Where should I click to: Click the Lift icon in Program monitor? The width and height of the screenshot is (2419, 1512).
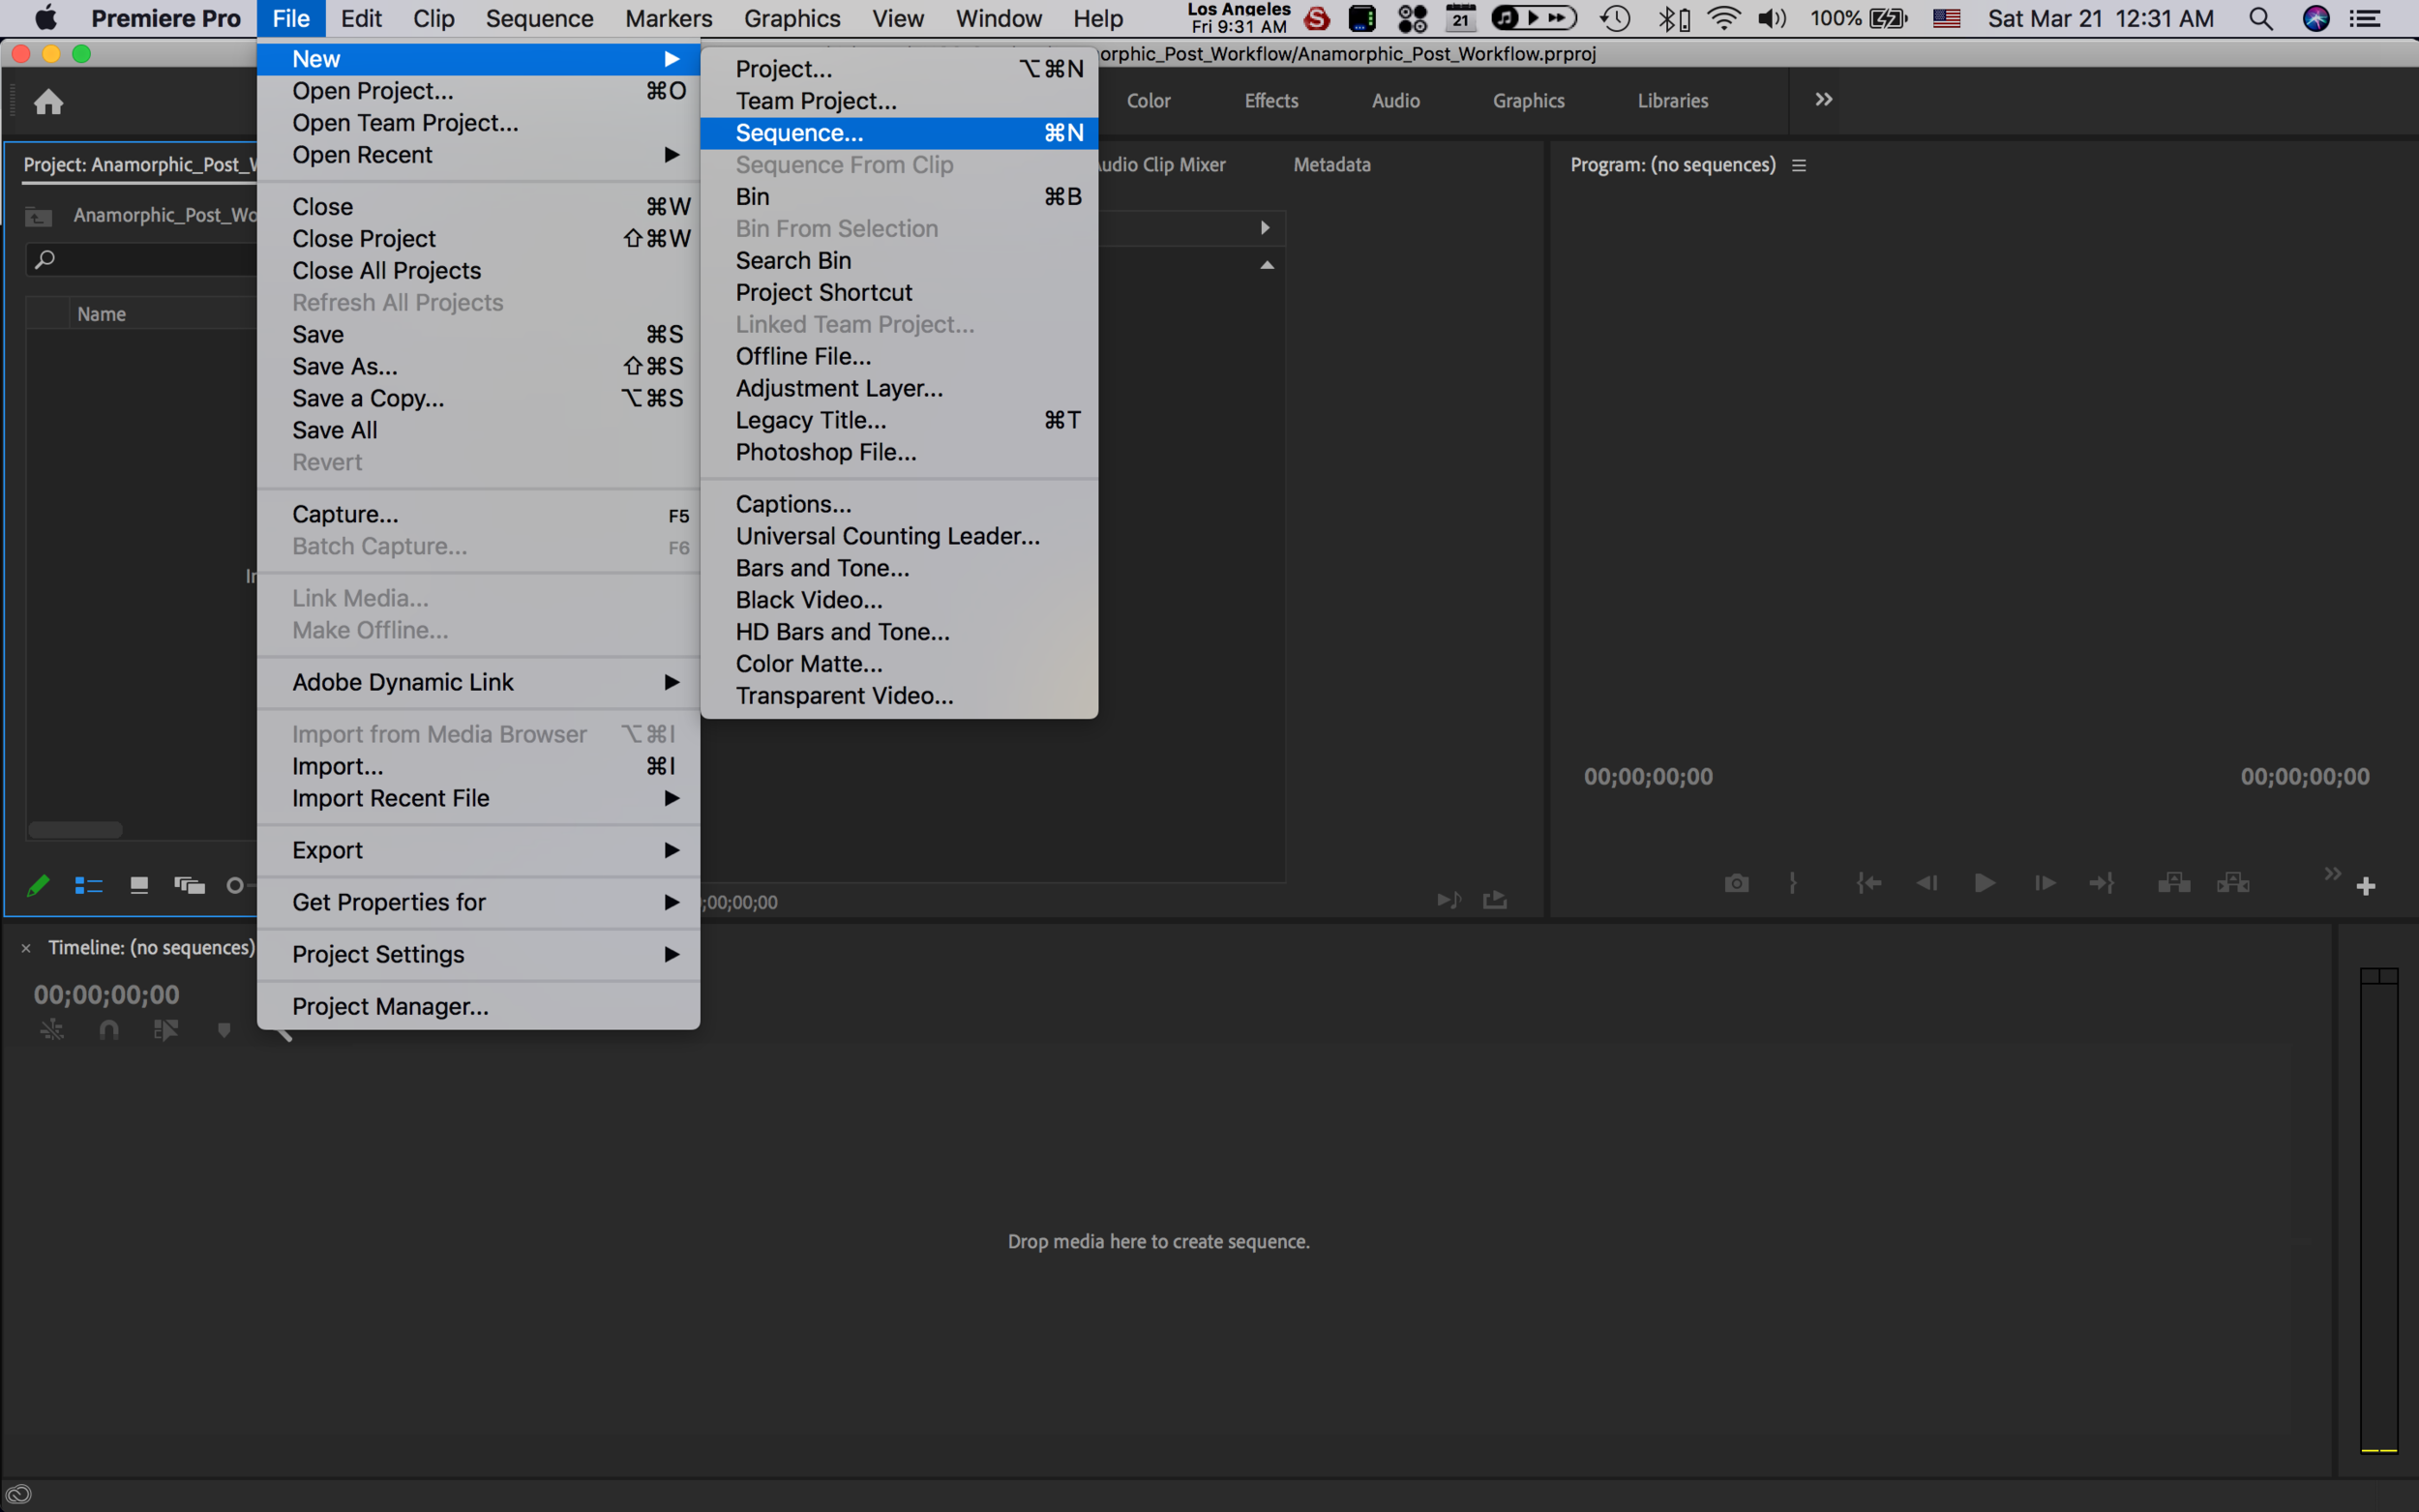tap(2174, 883)
